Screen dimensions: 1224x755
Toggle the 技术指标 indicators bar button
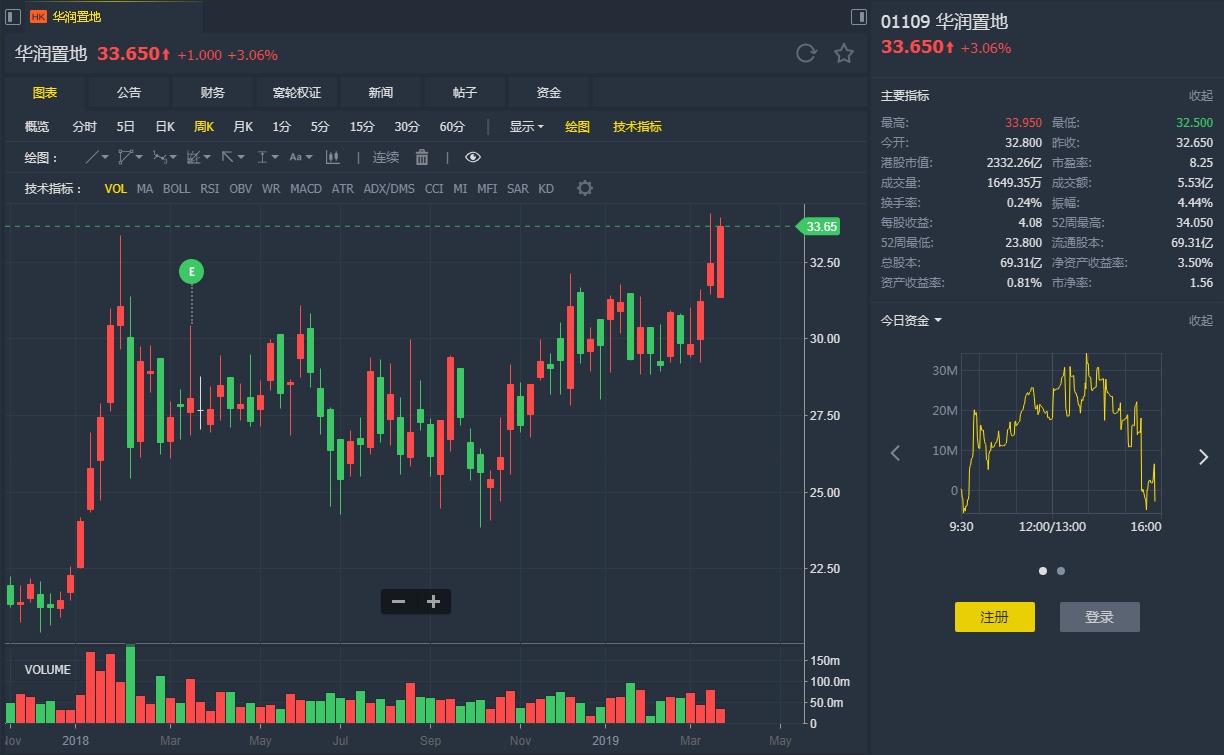(637, 127)
